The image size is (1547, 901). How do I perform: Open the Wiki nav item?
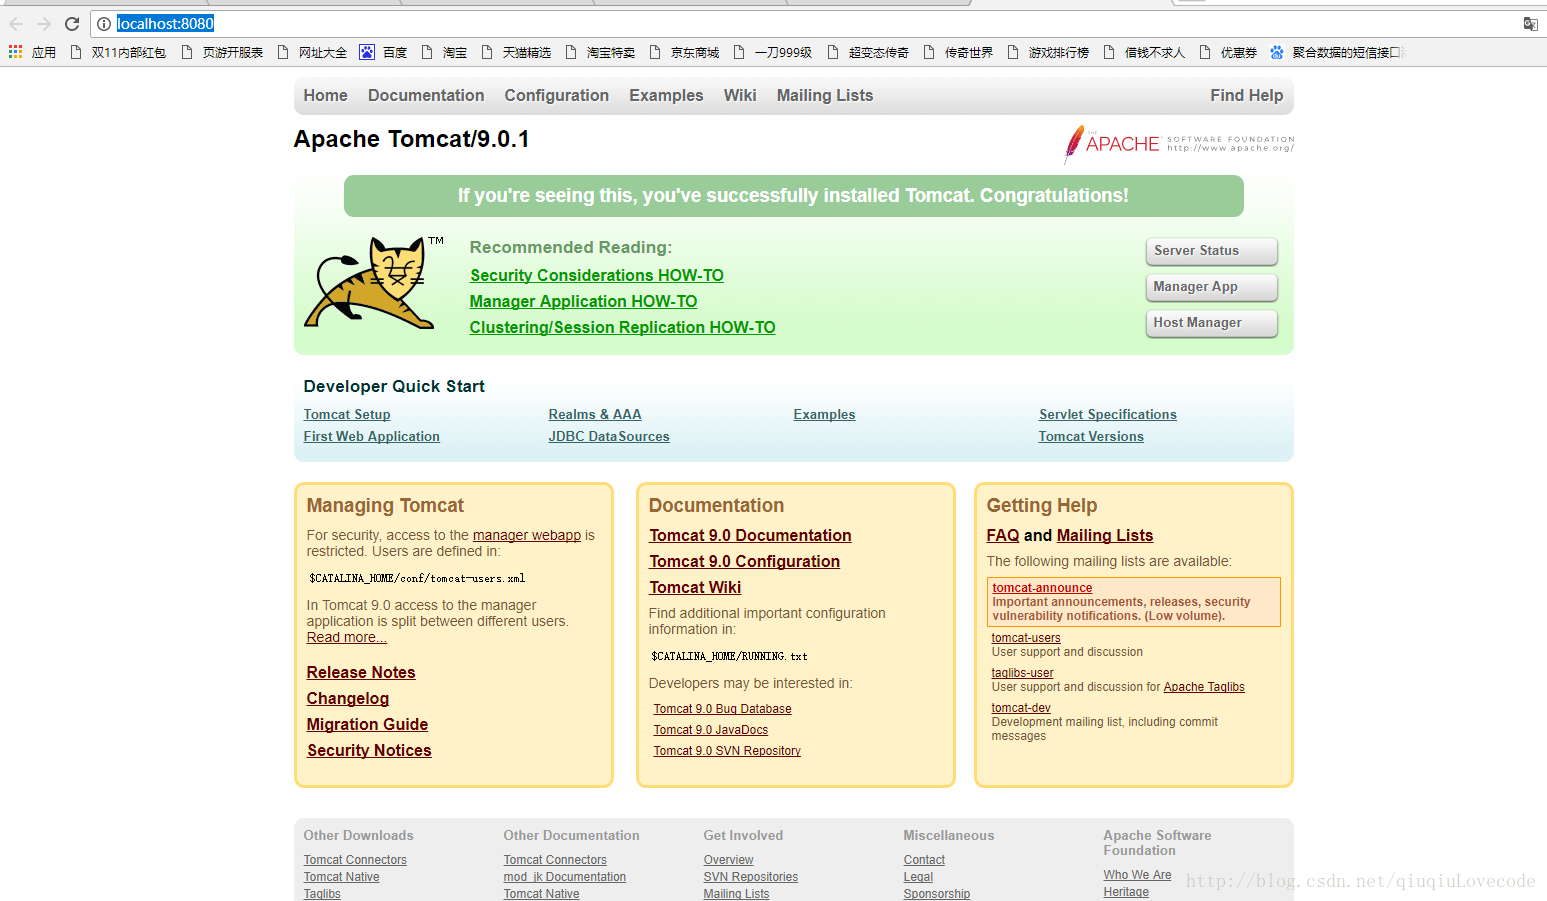click(740, 96)
